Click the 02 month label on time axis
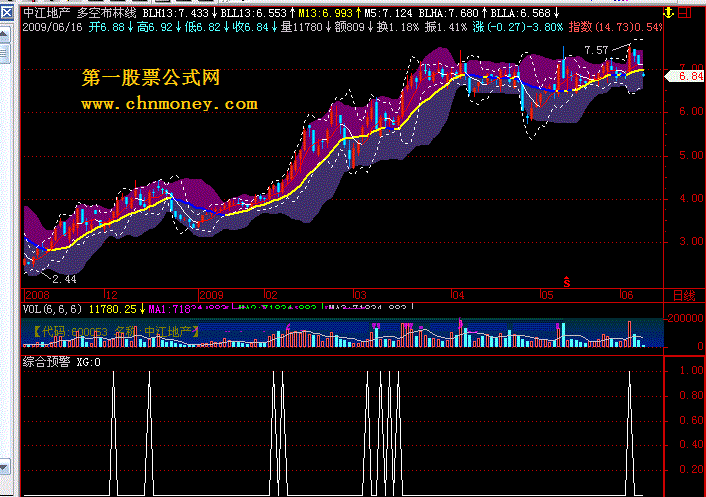 pyautogui.click(x=271, y=295)
